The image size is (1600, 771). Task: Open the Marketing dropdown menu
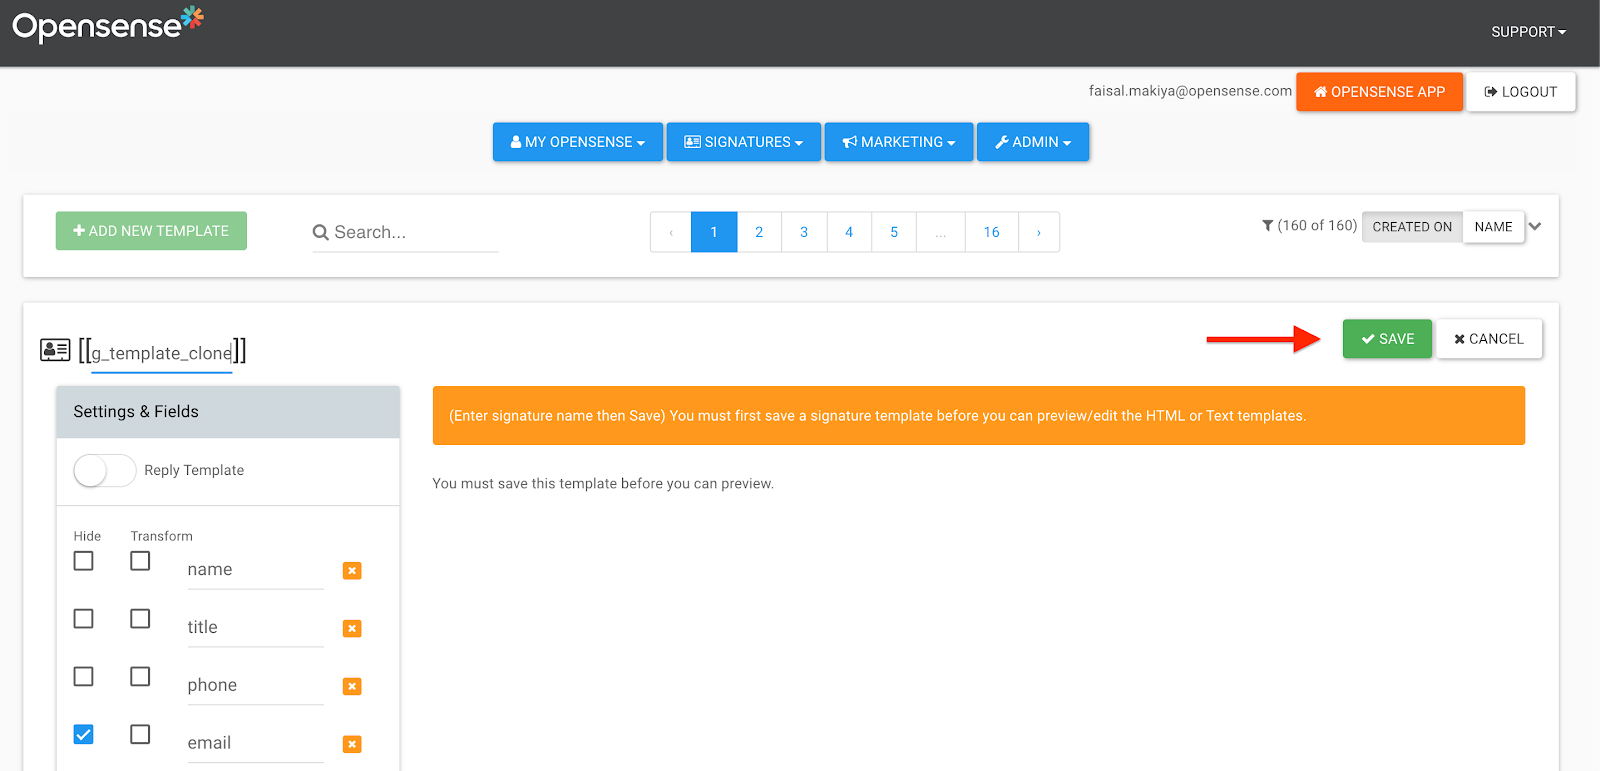(x=899, y=142)
